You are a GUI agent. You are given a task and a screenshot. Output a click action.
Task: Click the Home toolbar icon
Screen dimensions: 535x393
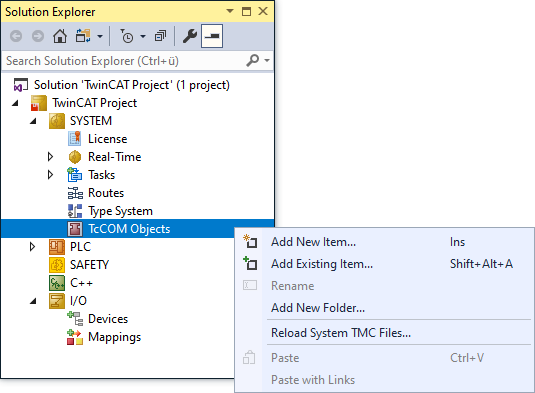click(x=60, y=36)
